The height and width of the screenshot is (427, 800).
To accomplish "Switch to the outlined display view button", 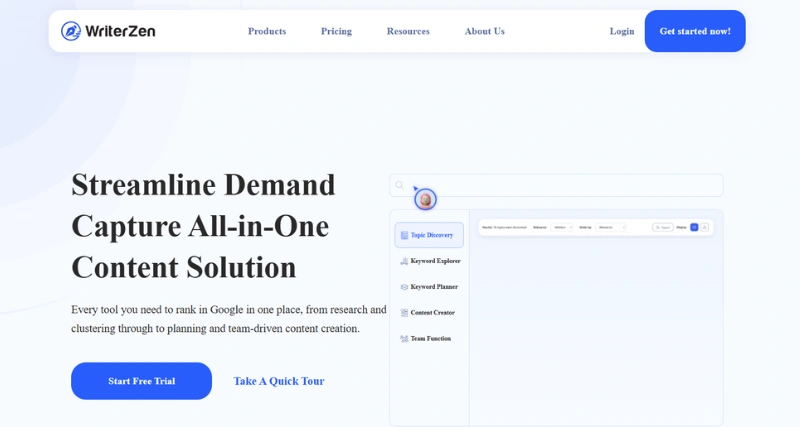I will pyautogui.click(x=704, y=227).
